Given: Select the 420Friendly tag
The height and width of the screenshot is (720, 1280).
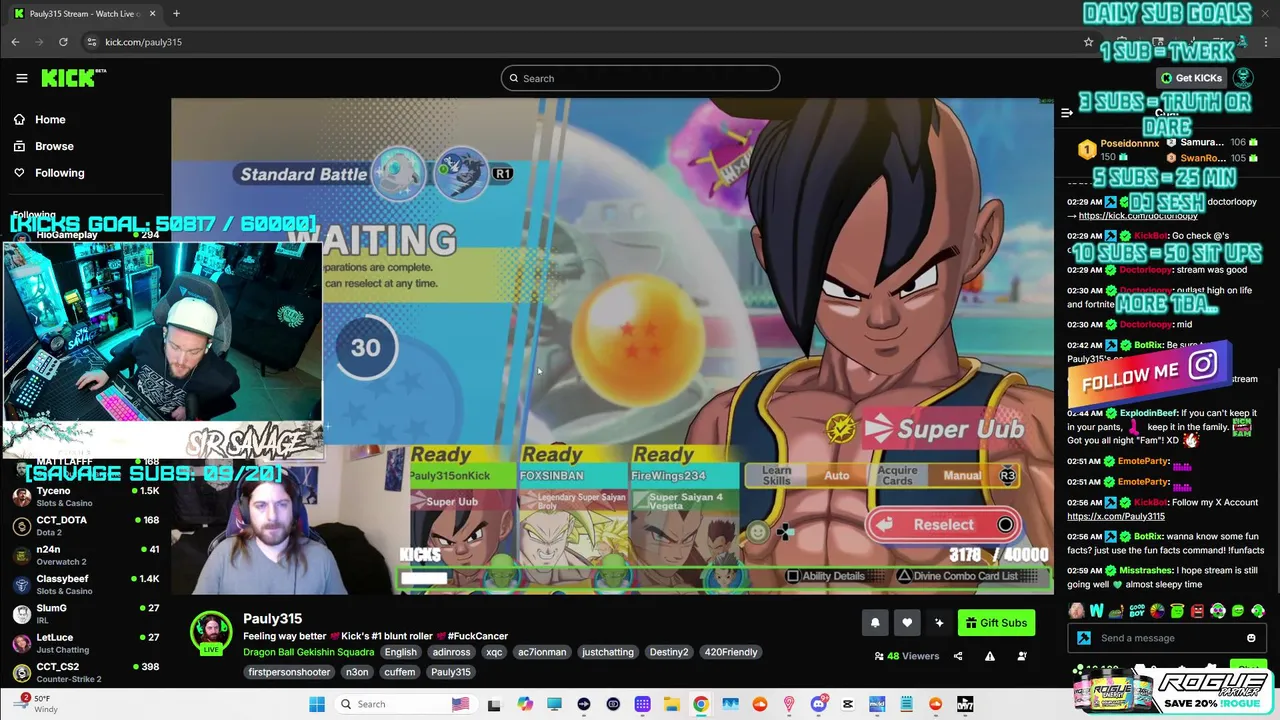Looking at the screenshot, I should [731, 652].
